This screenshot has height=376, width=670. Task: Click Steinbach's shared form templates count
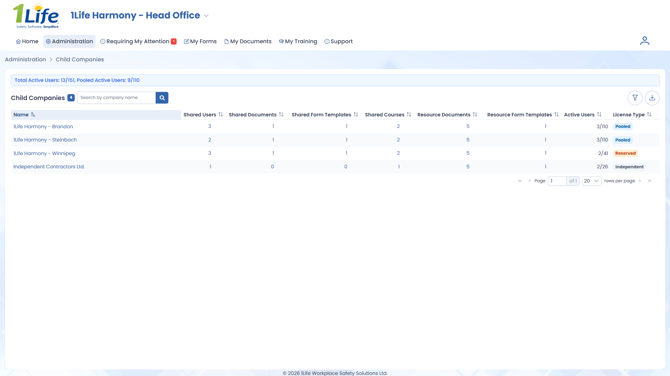click(346, 140)
